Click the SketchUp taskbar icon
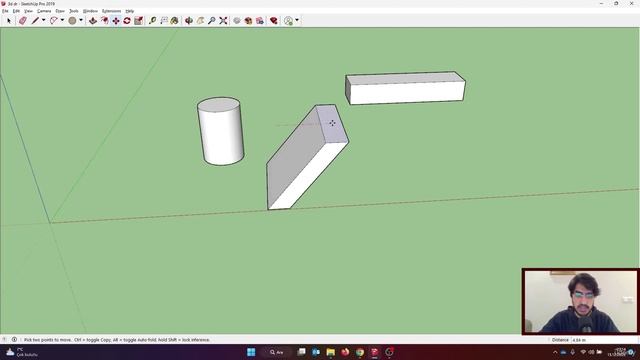Image resolution: width=640 pixels, height=360 pixels. coord(374,352)
